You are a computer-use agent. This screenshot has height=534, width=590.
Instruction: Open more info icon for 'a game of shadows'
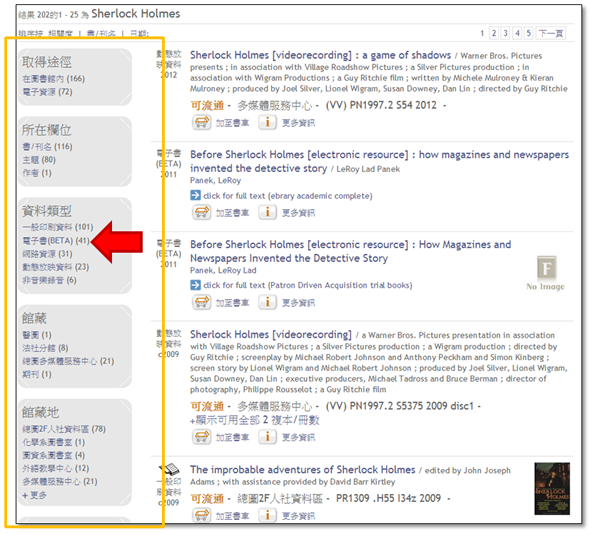point(267,122)
